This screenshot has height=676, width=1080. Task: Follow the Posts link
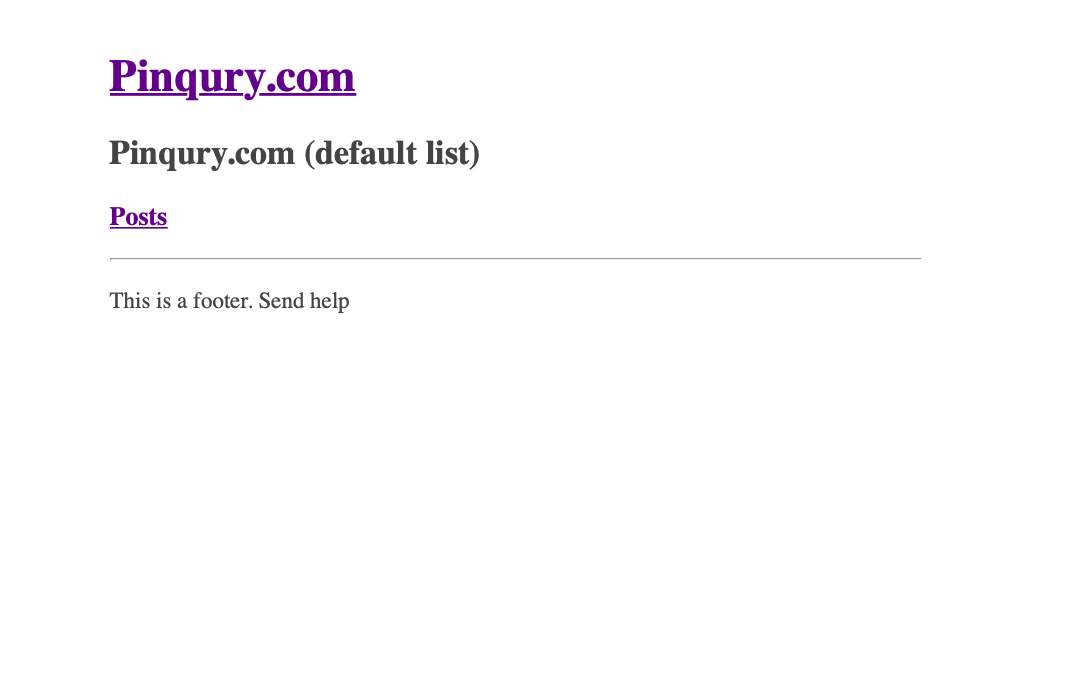click(138, 216)
